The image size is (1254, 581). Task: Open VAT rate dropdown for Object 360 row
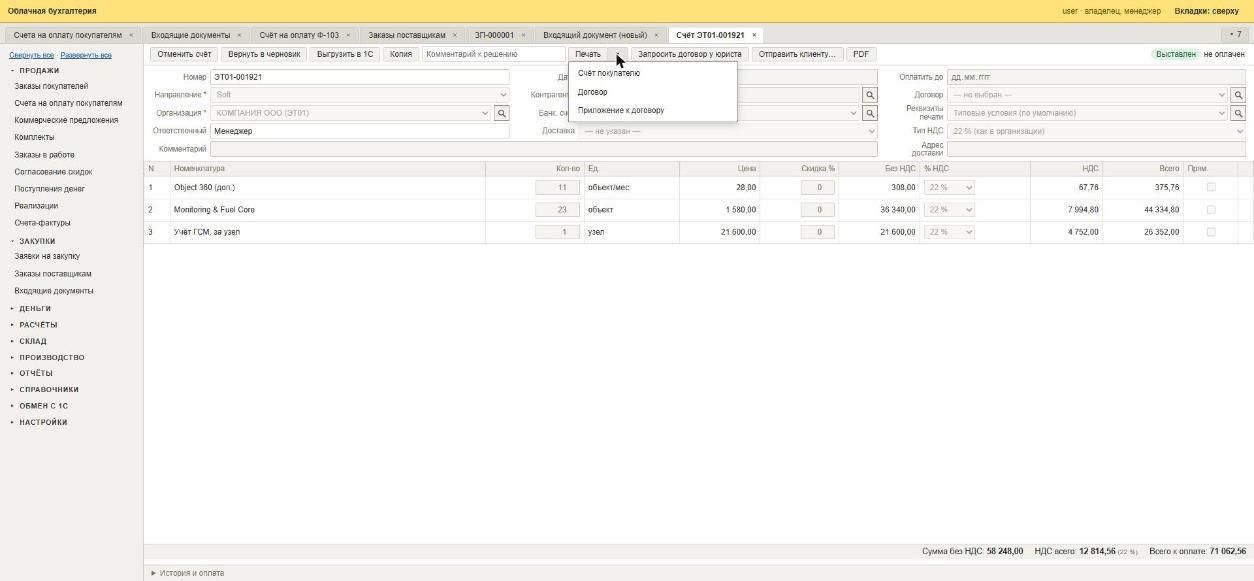tap(949, 187)
